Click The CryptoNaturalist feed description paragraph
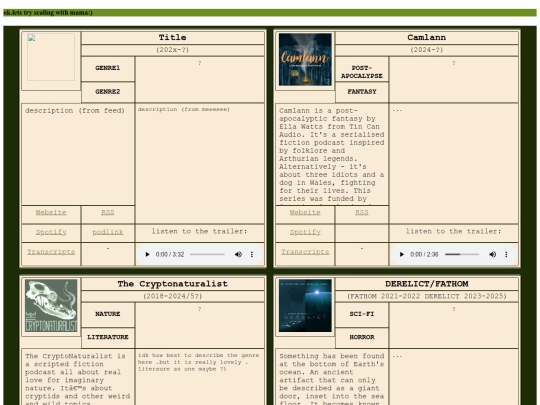540x405 pixels. pyautogui.click(x=77, y=379)
